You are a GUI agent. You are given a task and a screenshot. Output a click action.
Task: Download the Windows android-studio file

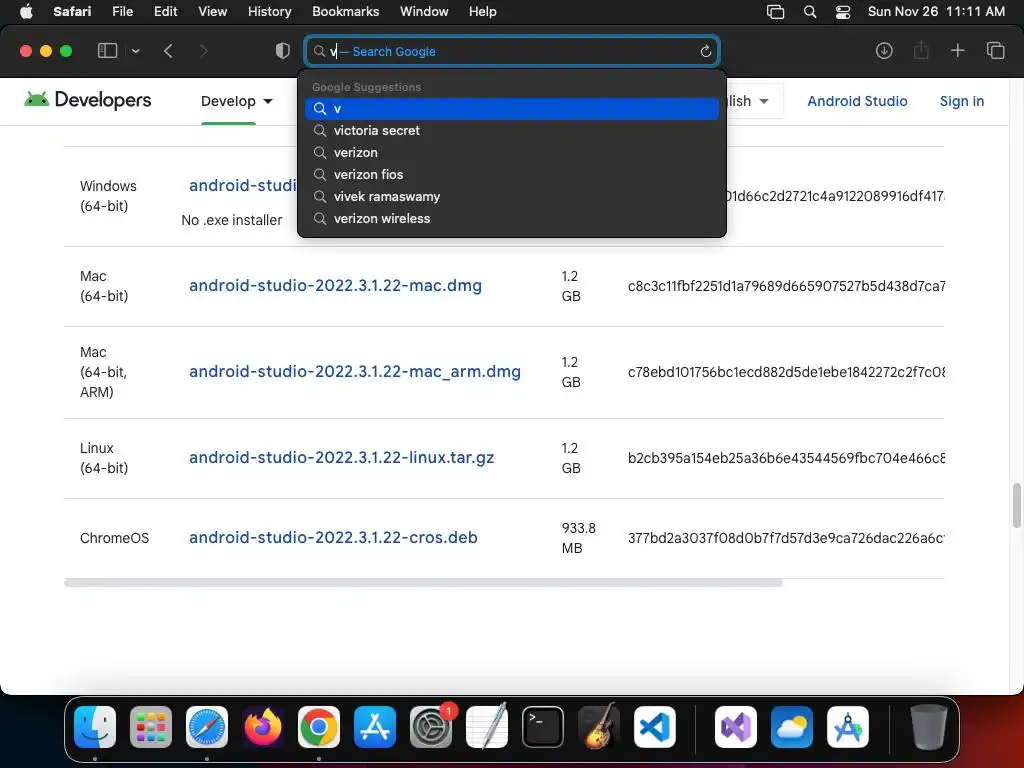[x=242, y=185]
